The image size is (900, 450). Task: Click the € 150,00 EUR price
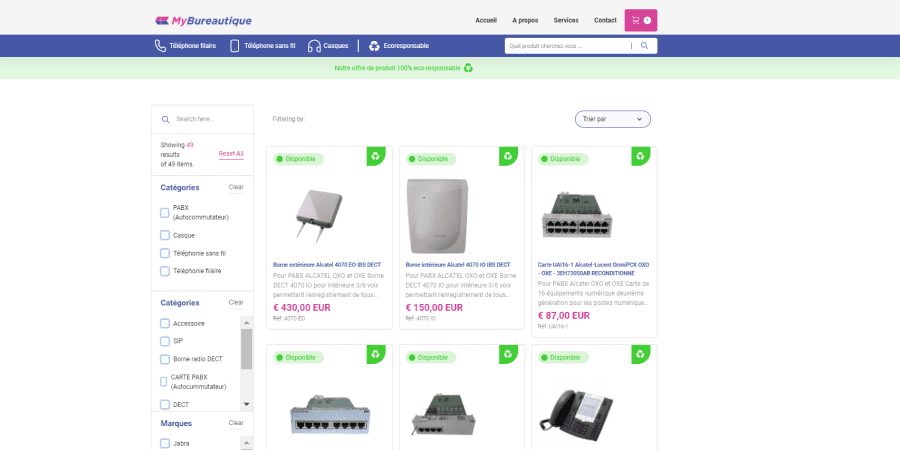[x=435, y=308]
